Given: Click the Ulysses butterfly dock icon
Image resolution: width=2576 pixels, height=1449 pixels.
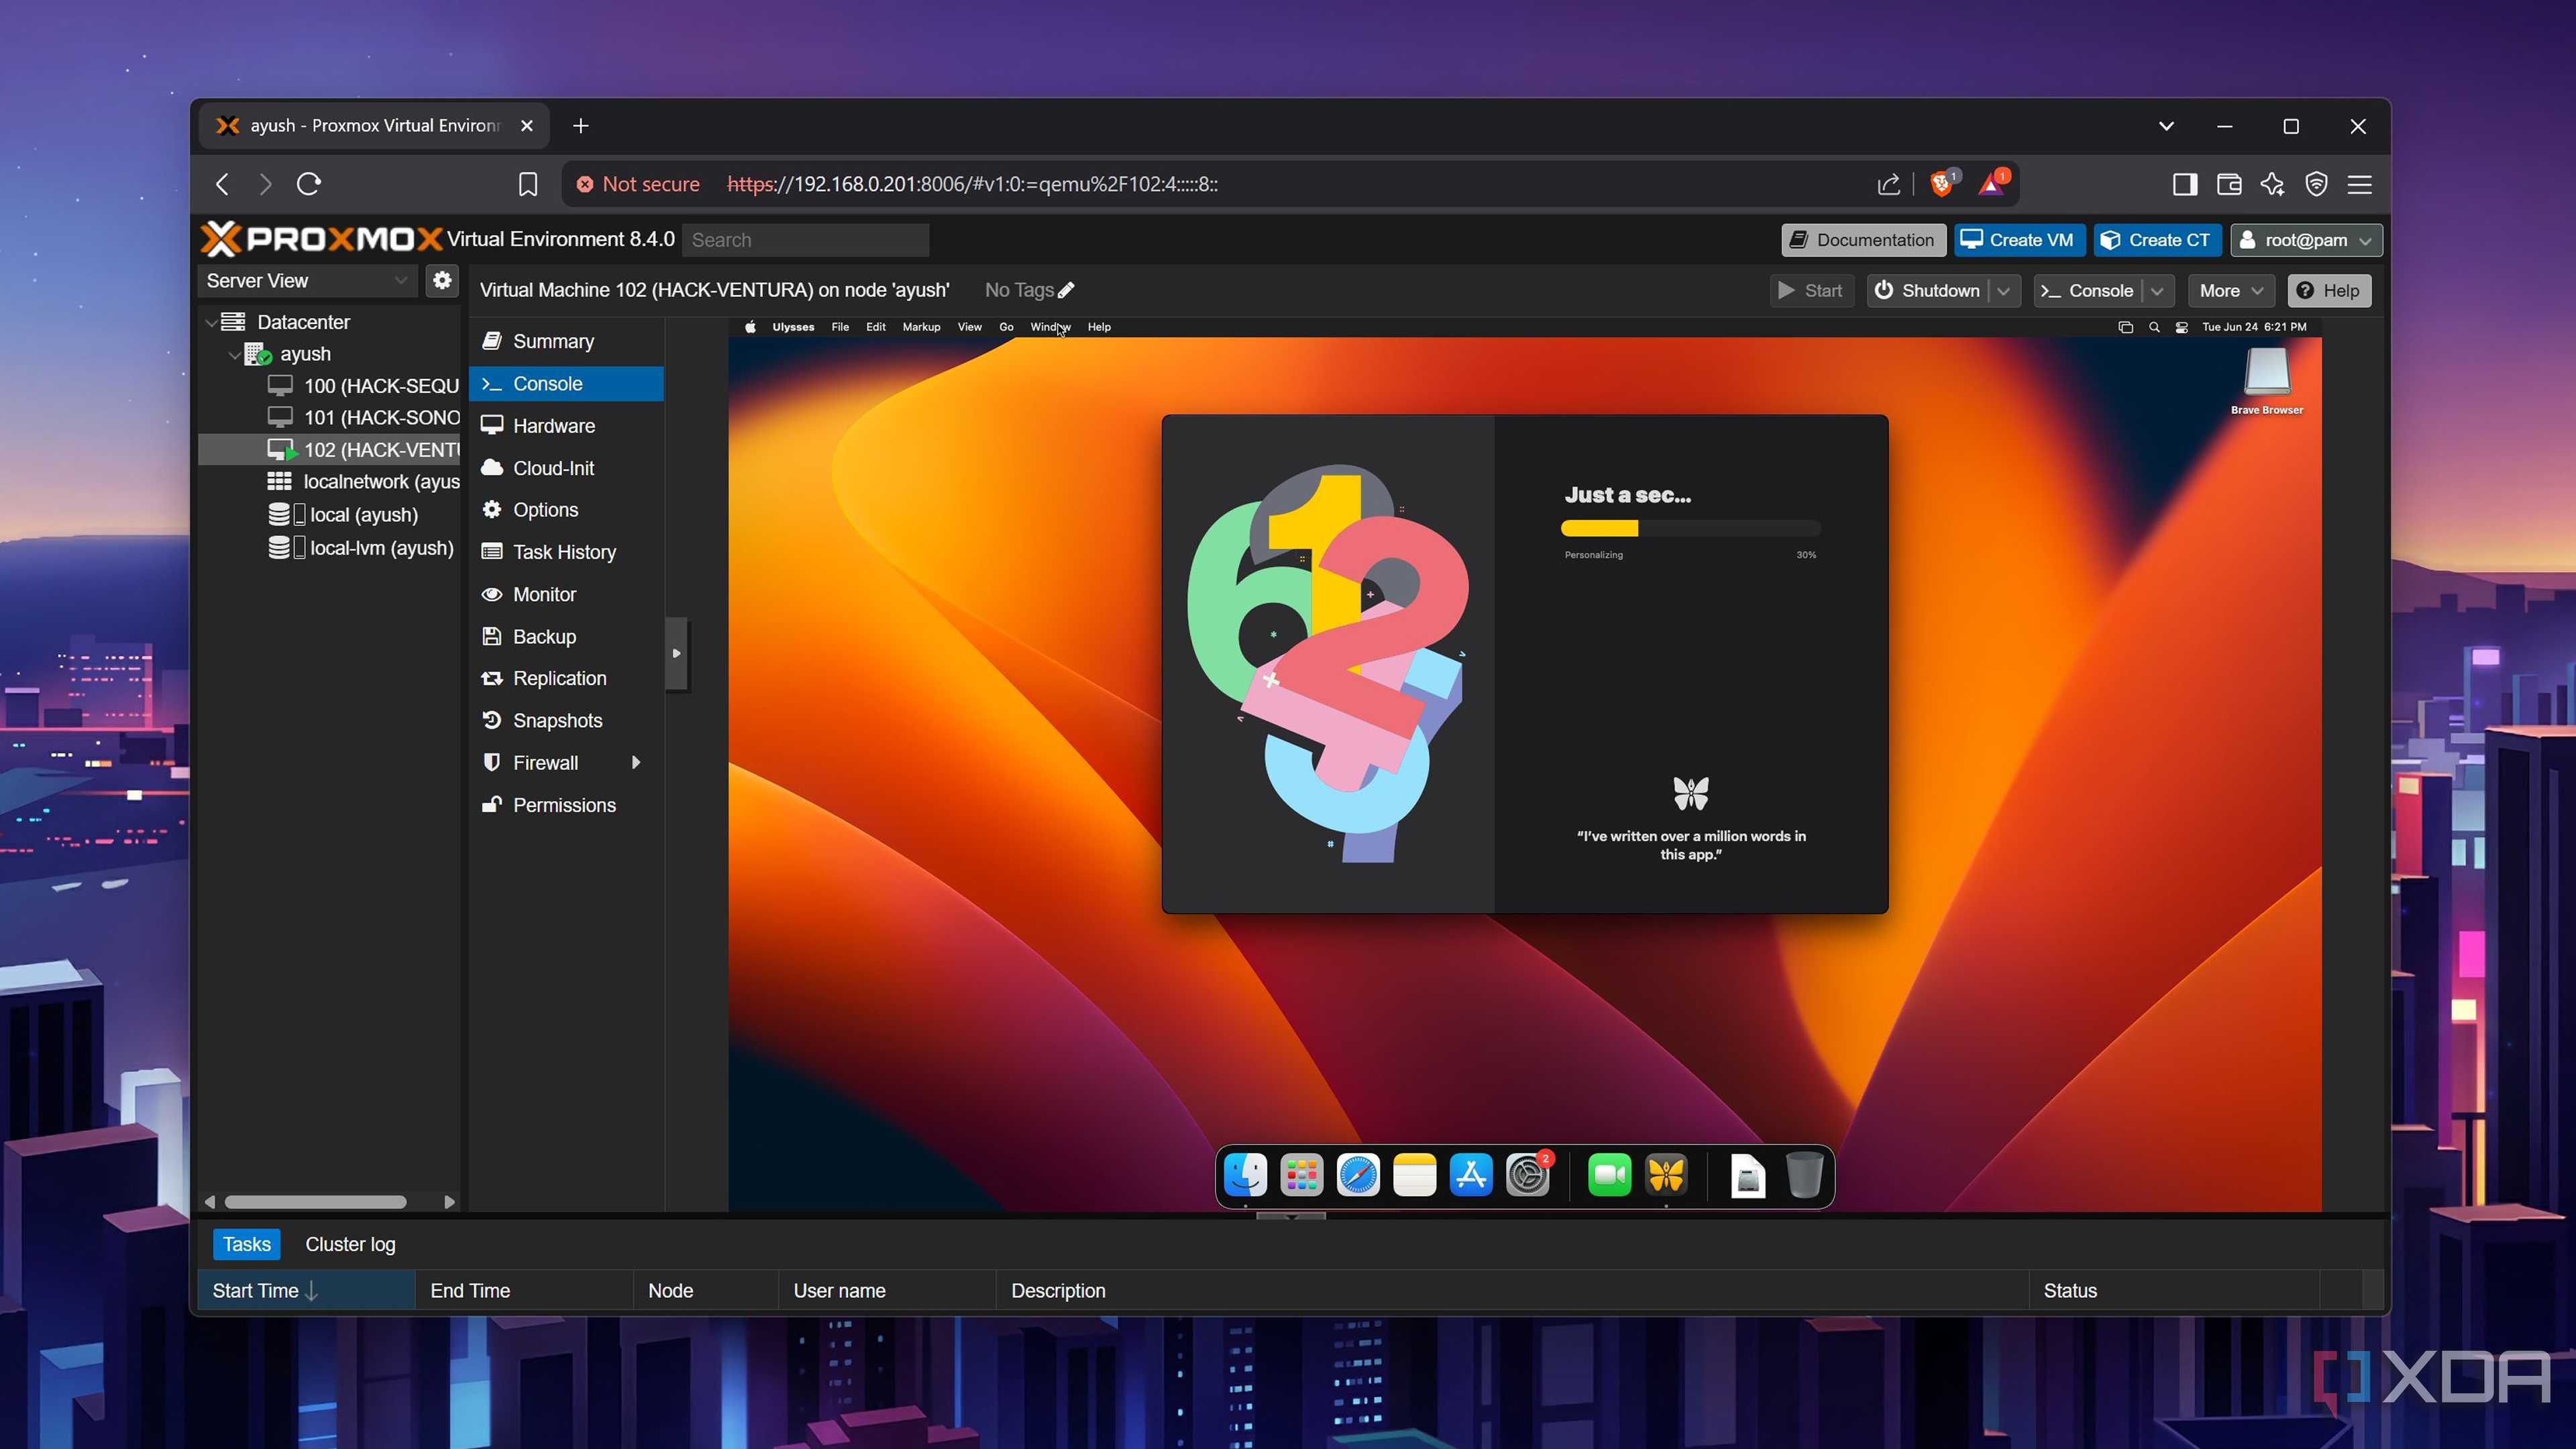Looking at the screenshot, I should point(1666,1175).
